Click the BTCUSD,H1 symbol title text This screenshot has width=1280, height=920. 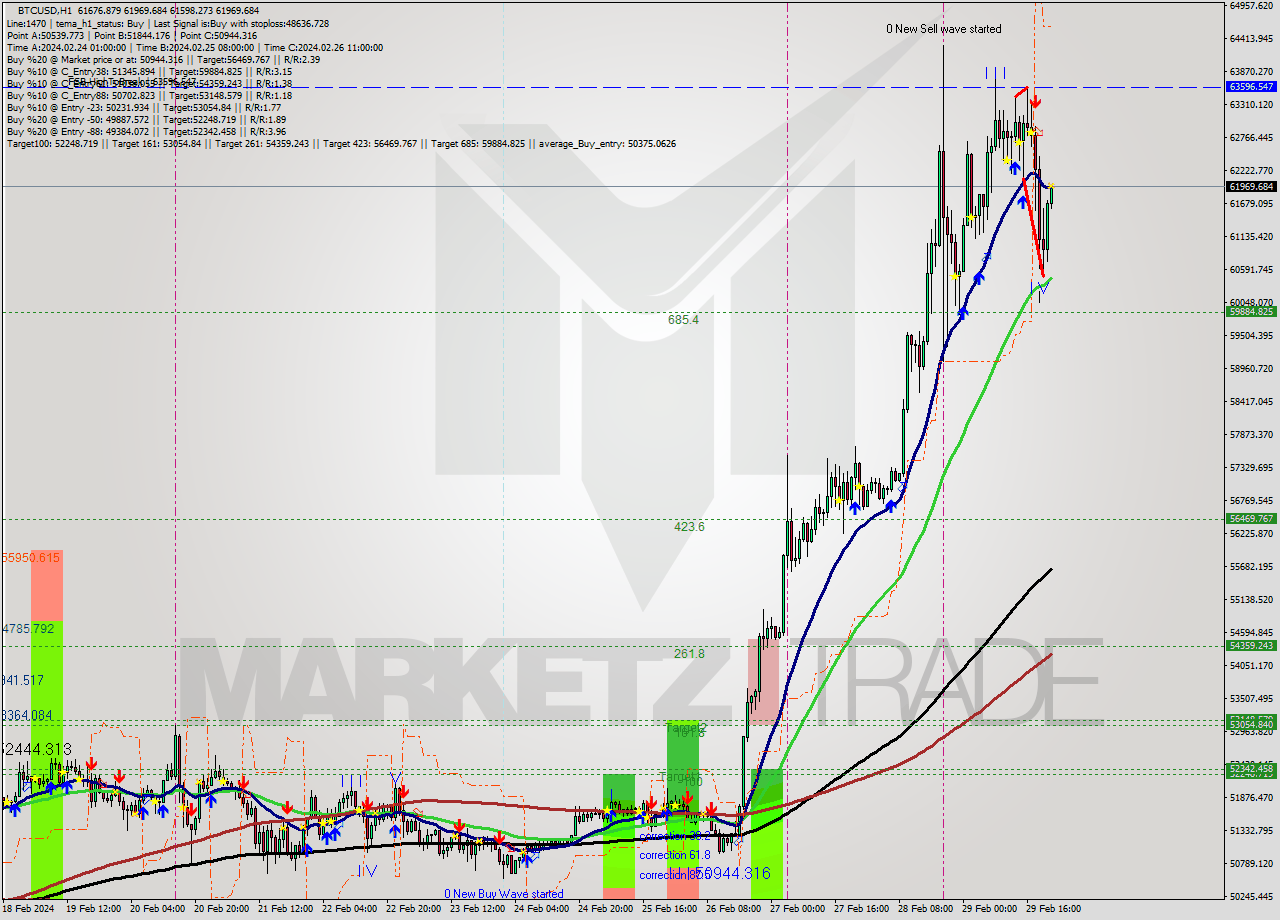tap(45, 11)
